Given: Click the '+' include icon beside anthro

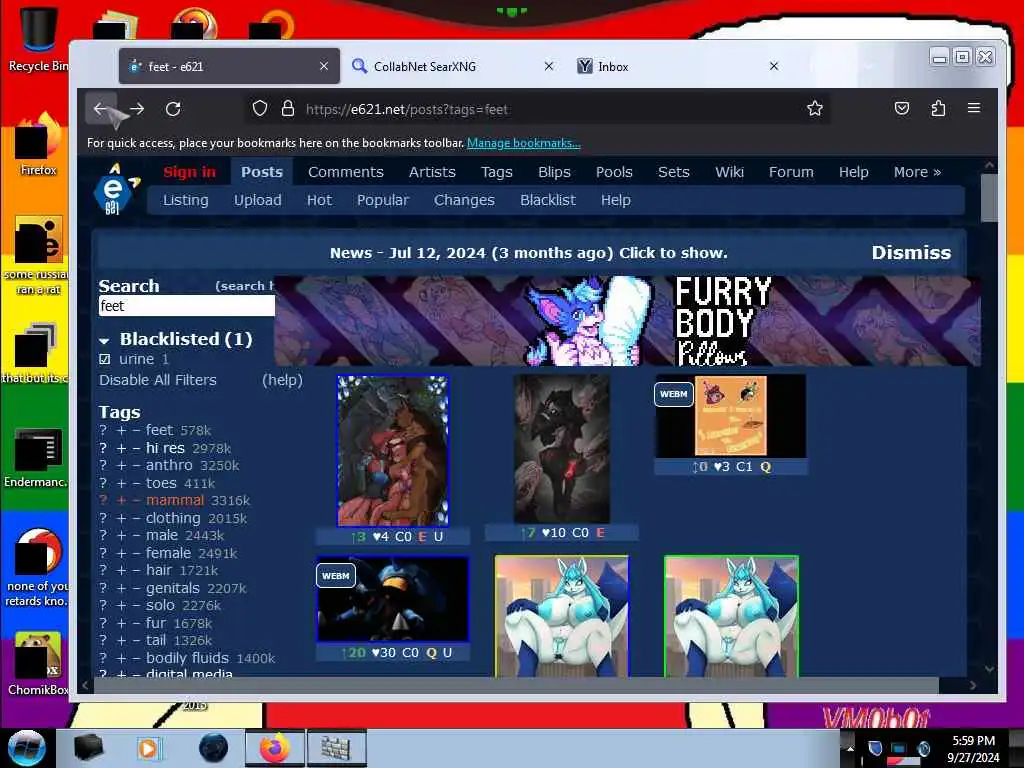Looking at the screenshot, I should pos(121,466).
